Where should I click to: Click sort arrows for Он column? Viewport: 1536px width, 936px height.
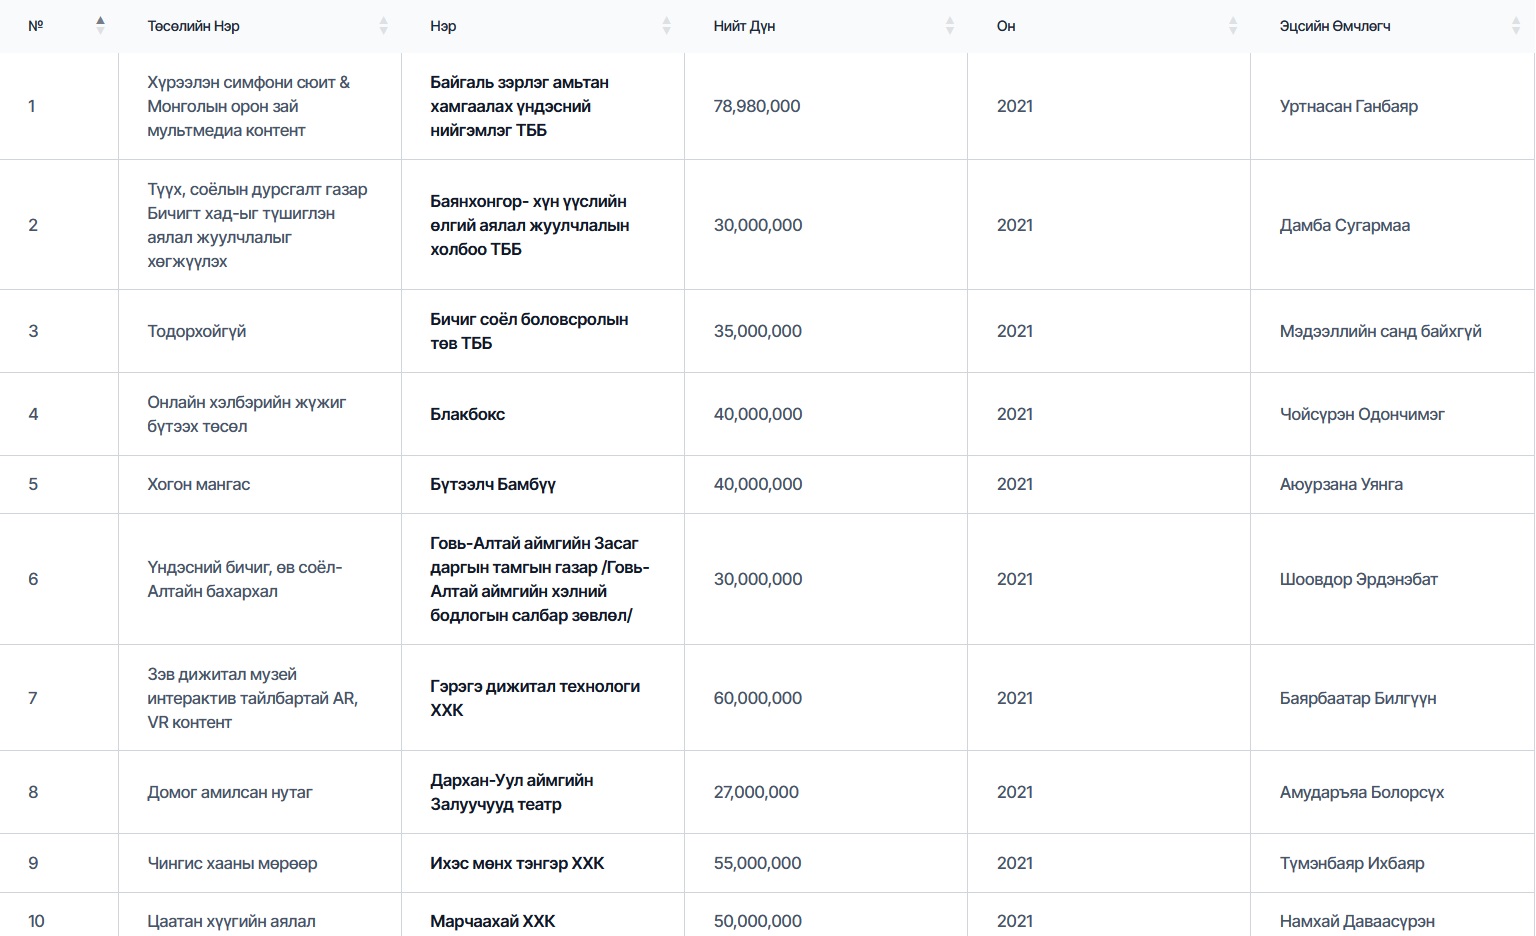(x=1232, y=26)
